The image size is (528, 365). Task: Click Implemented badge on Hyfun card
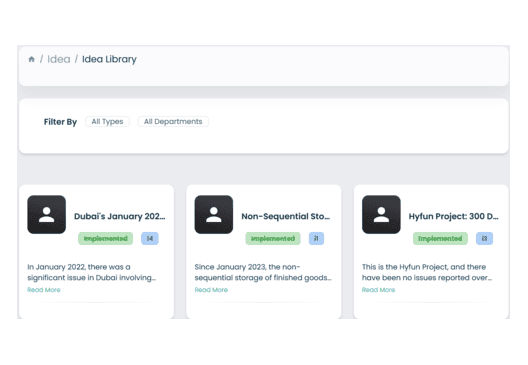pyautogui.click(x=440, y=238)
